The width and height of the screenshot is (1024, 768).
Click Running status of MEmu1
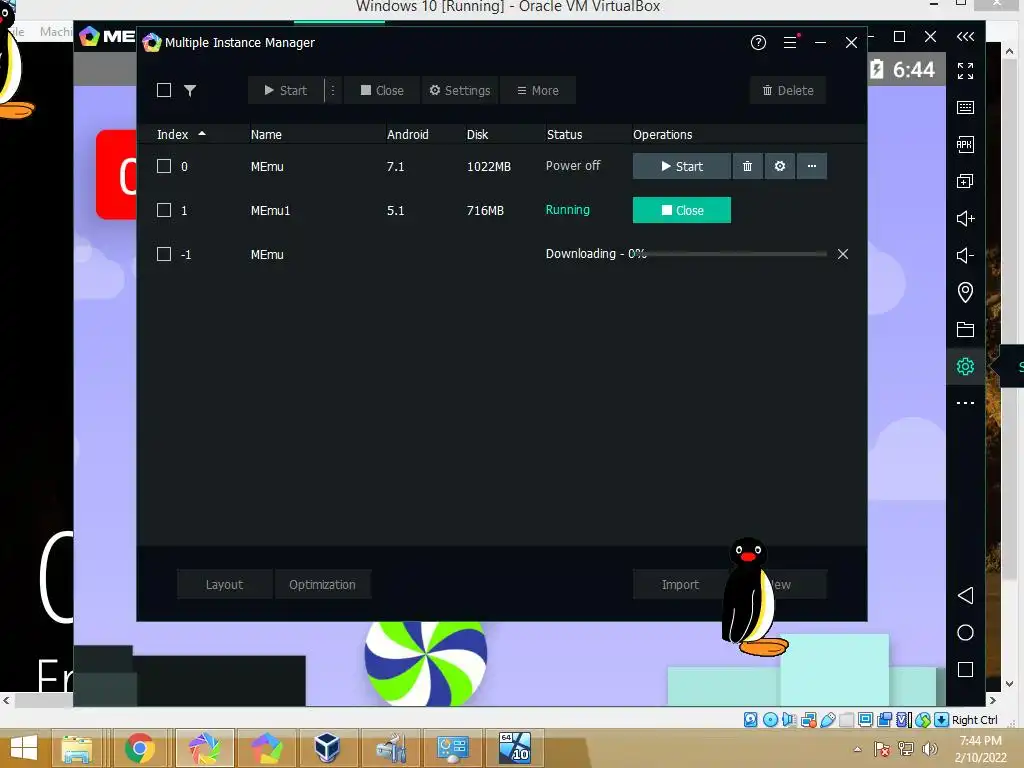coord(568,210)
